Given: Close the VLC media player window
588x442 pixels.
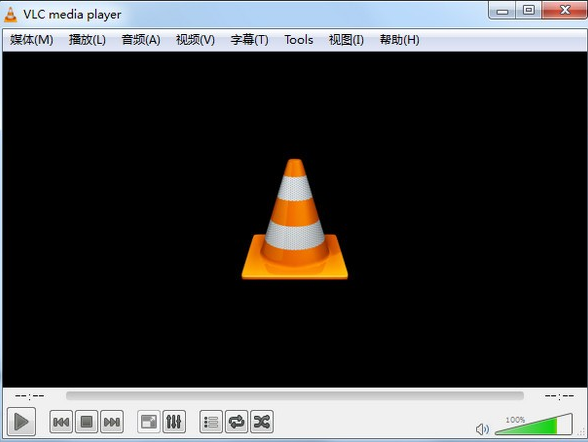Looking at the screenshot, I should point(564,10).
